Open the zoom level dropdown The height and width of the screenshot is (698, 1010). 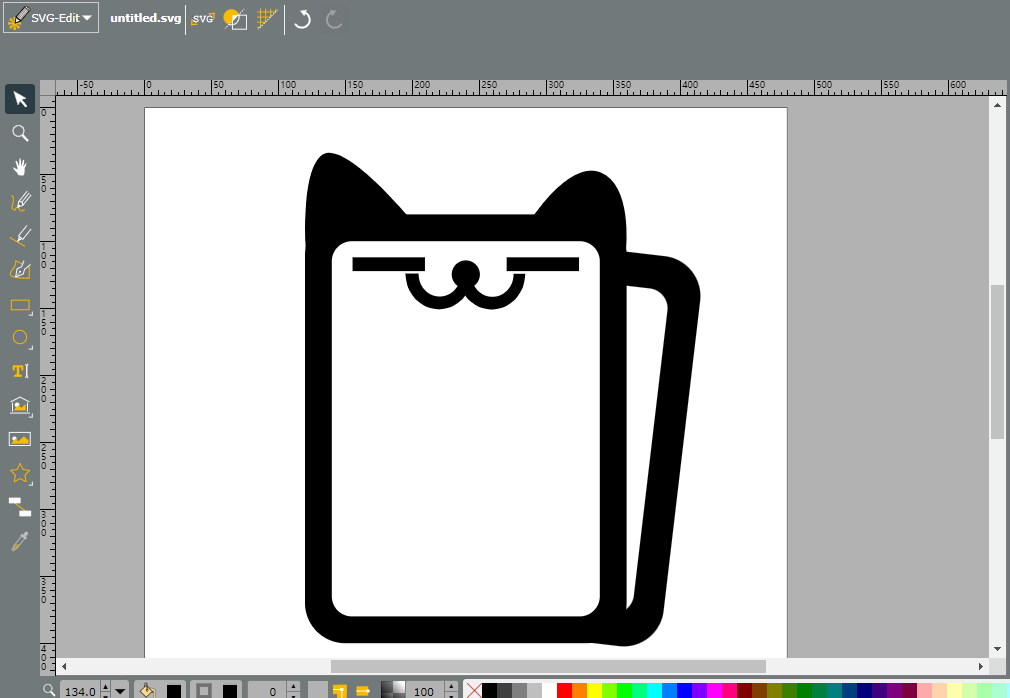(120, 691)
